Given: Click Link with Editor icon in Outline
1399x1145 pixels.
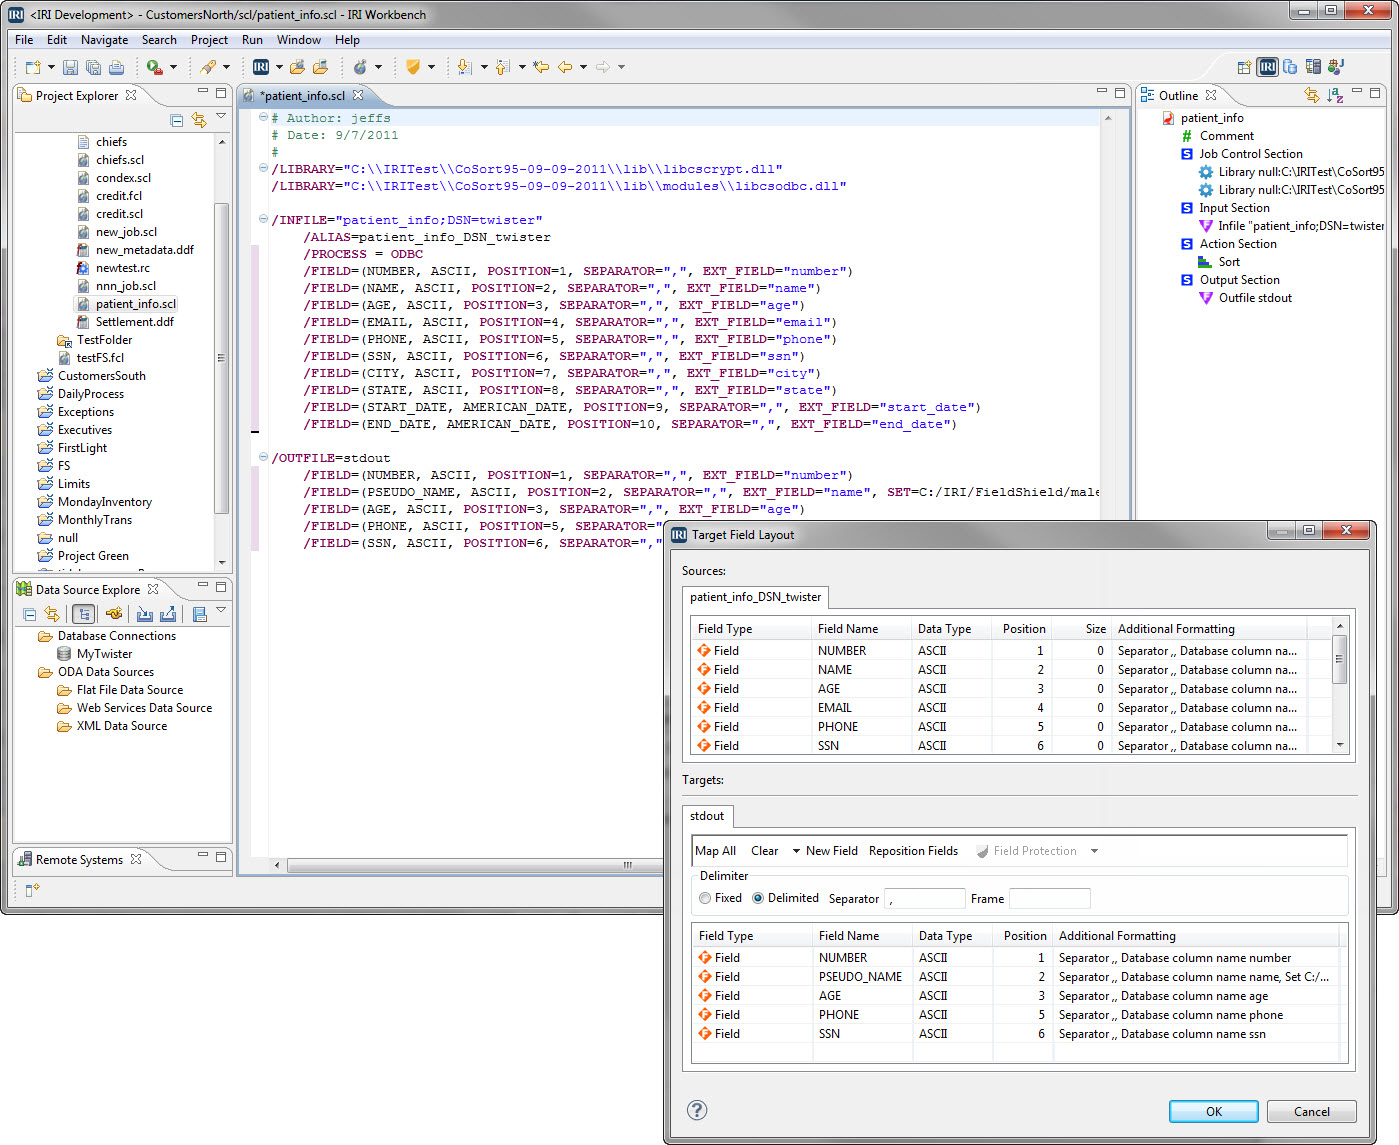Looking at the screenshot, I should click(x=1311, y=95).
